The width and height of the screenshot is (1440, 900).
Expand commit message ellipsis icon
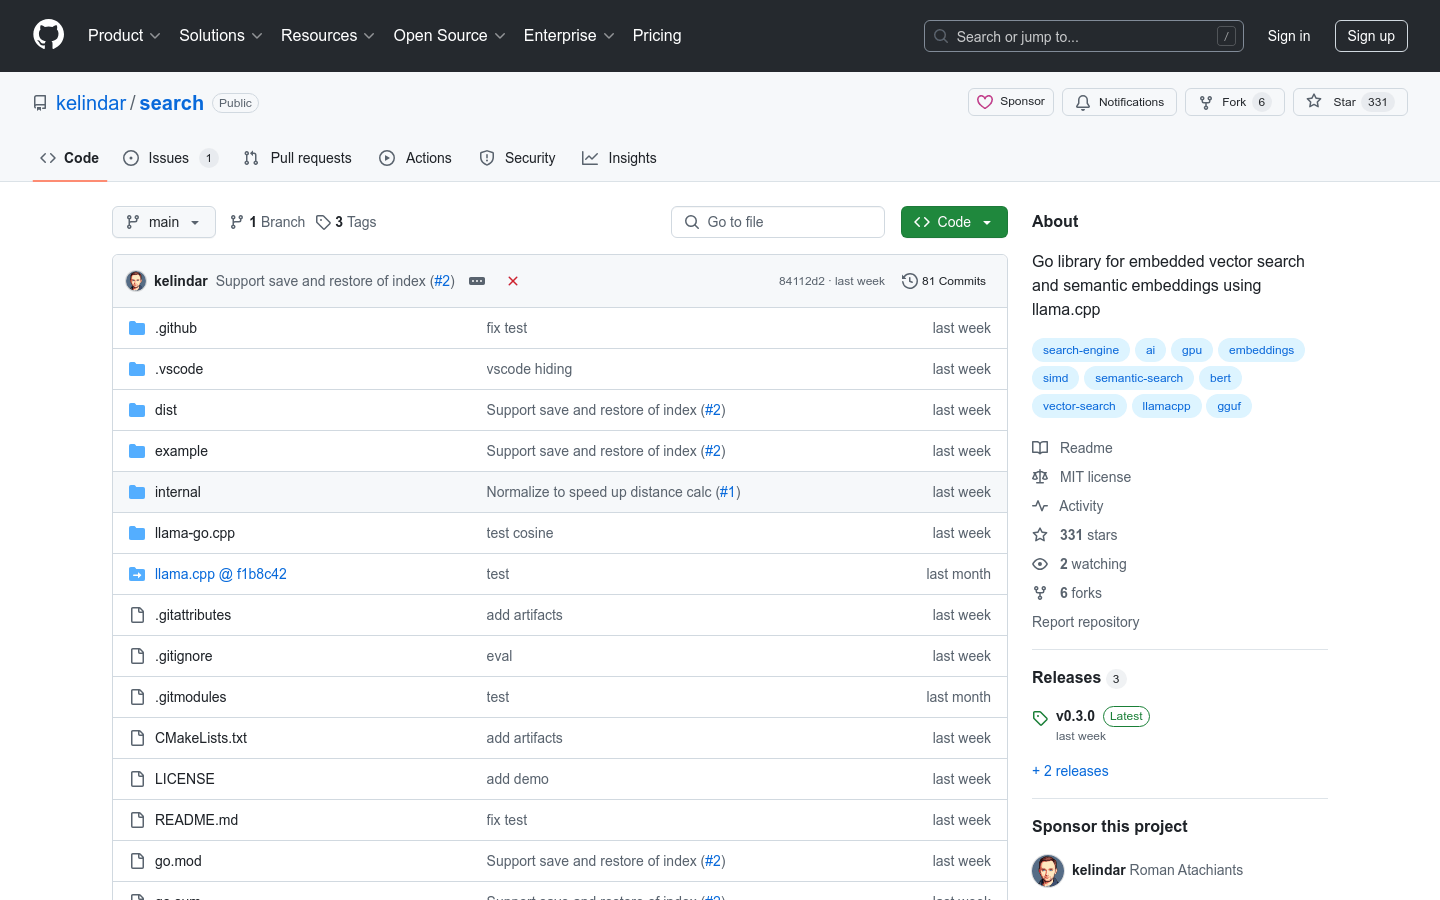477,281
